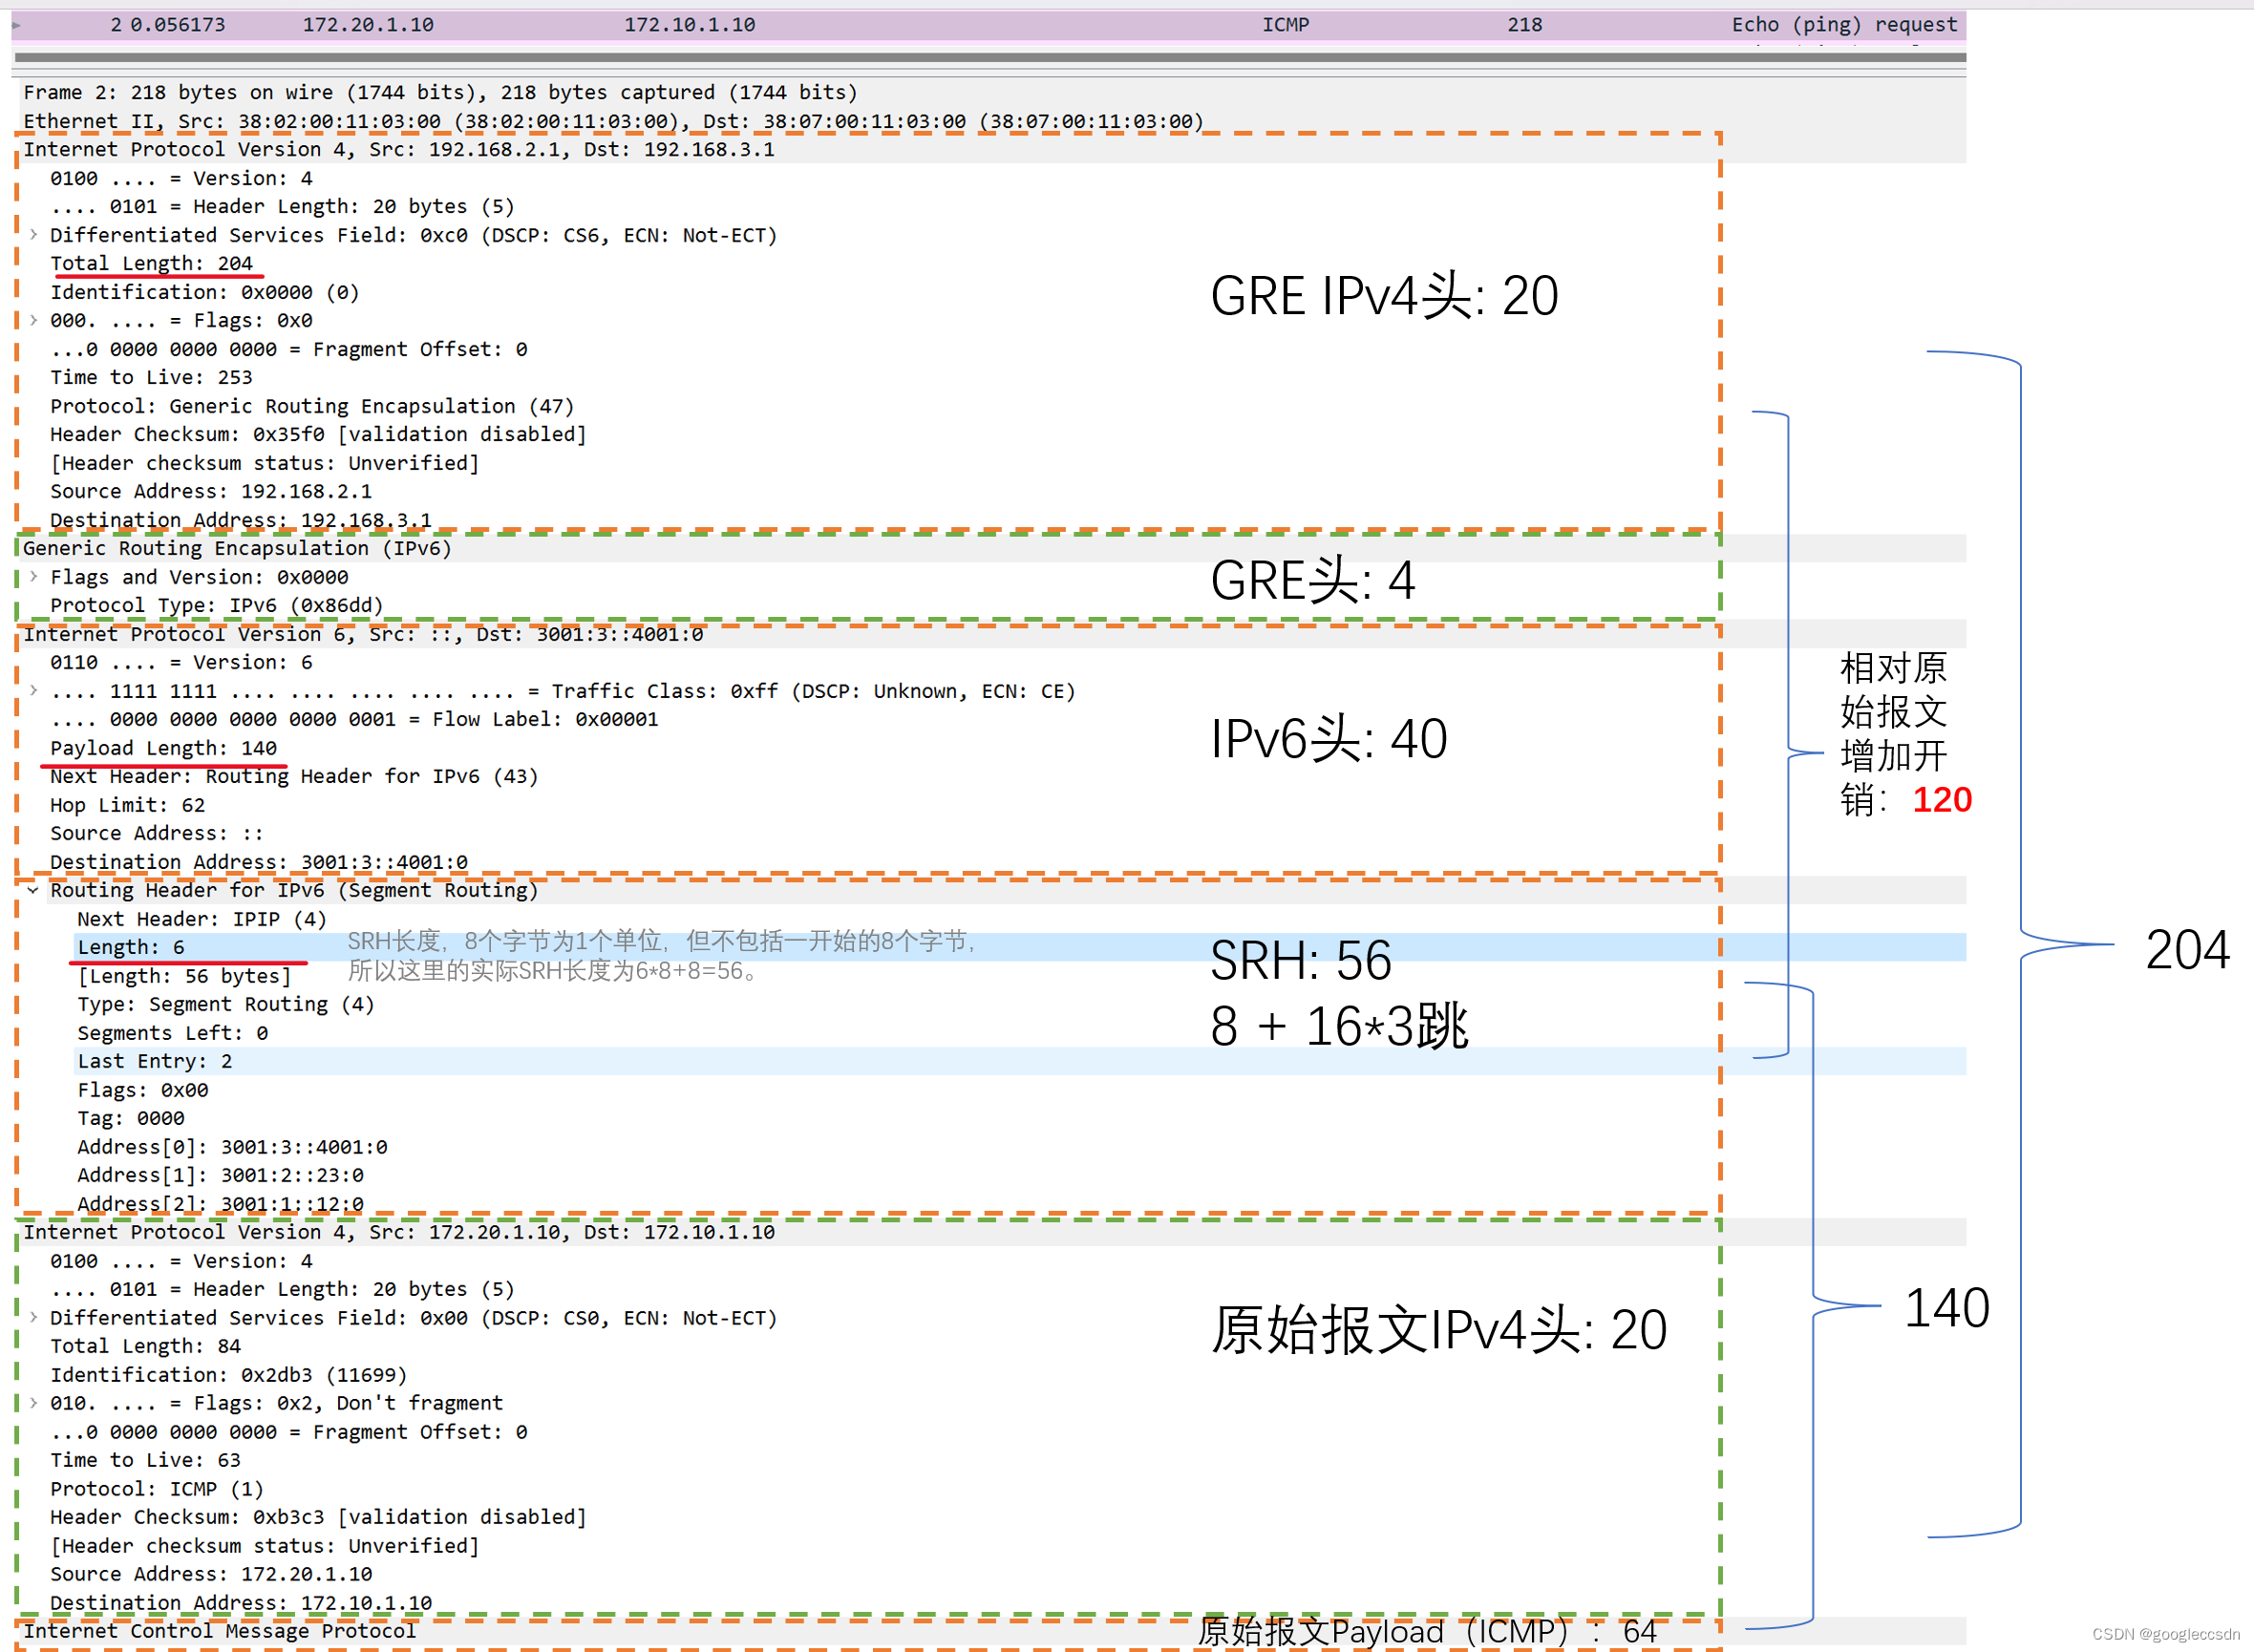Select the Frame 2 summary line
The height and width of the screenshot is (1652, 2254).
440,93
